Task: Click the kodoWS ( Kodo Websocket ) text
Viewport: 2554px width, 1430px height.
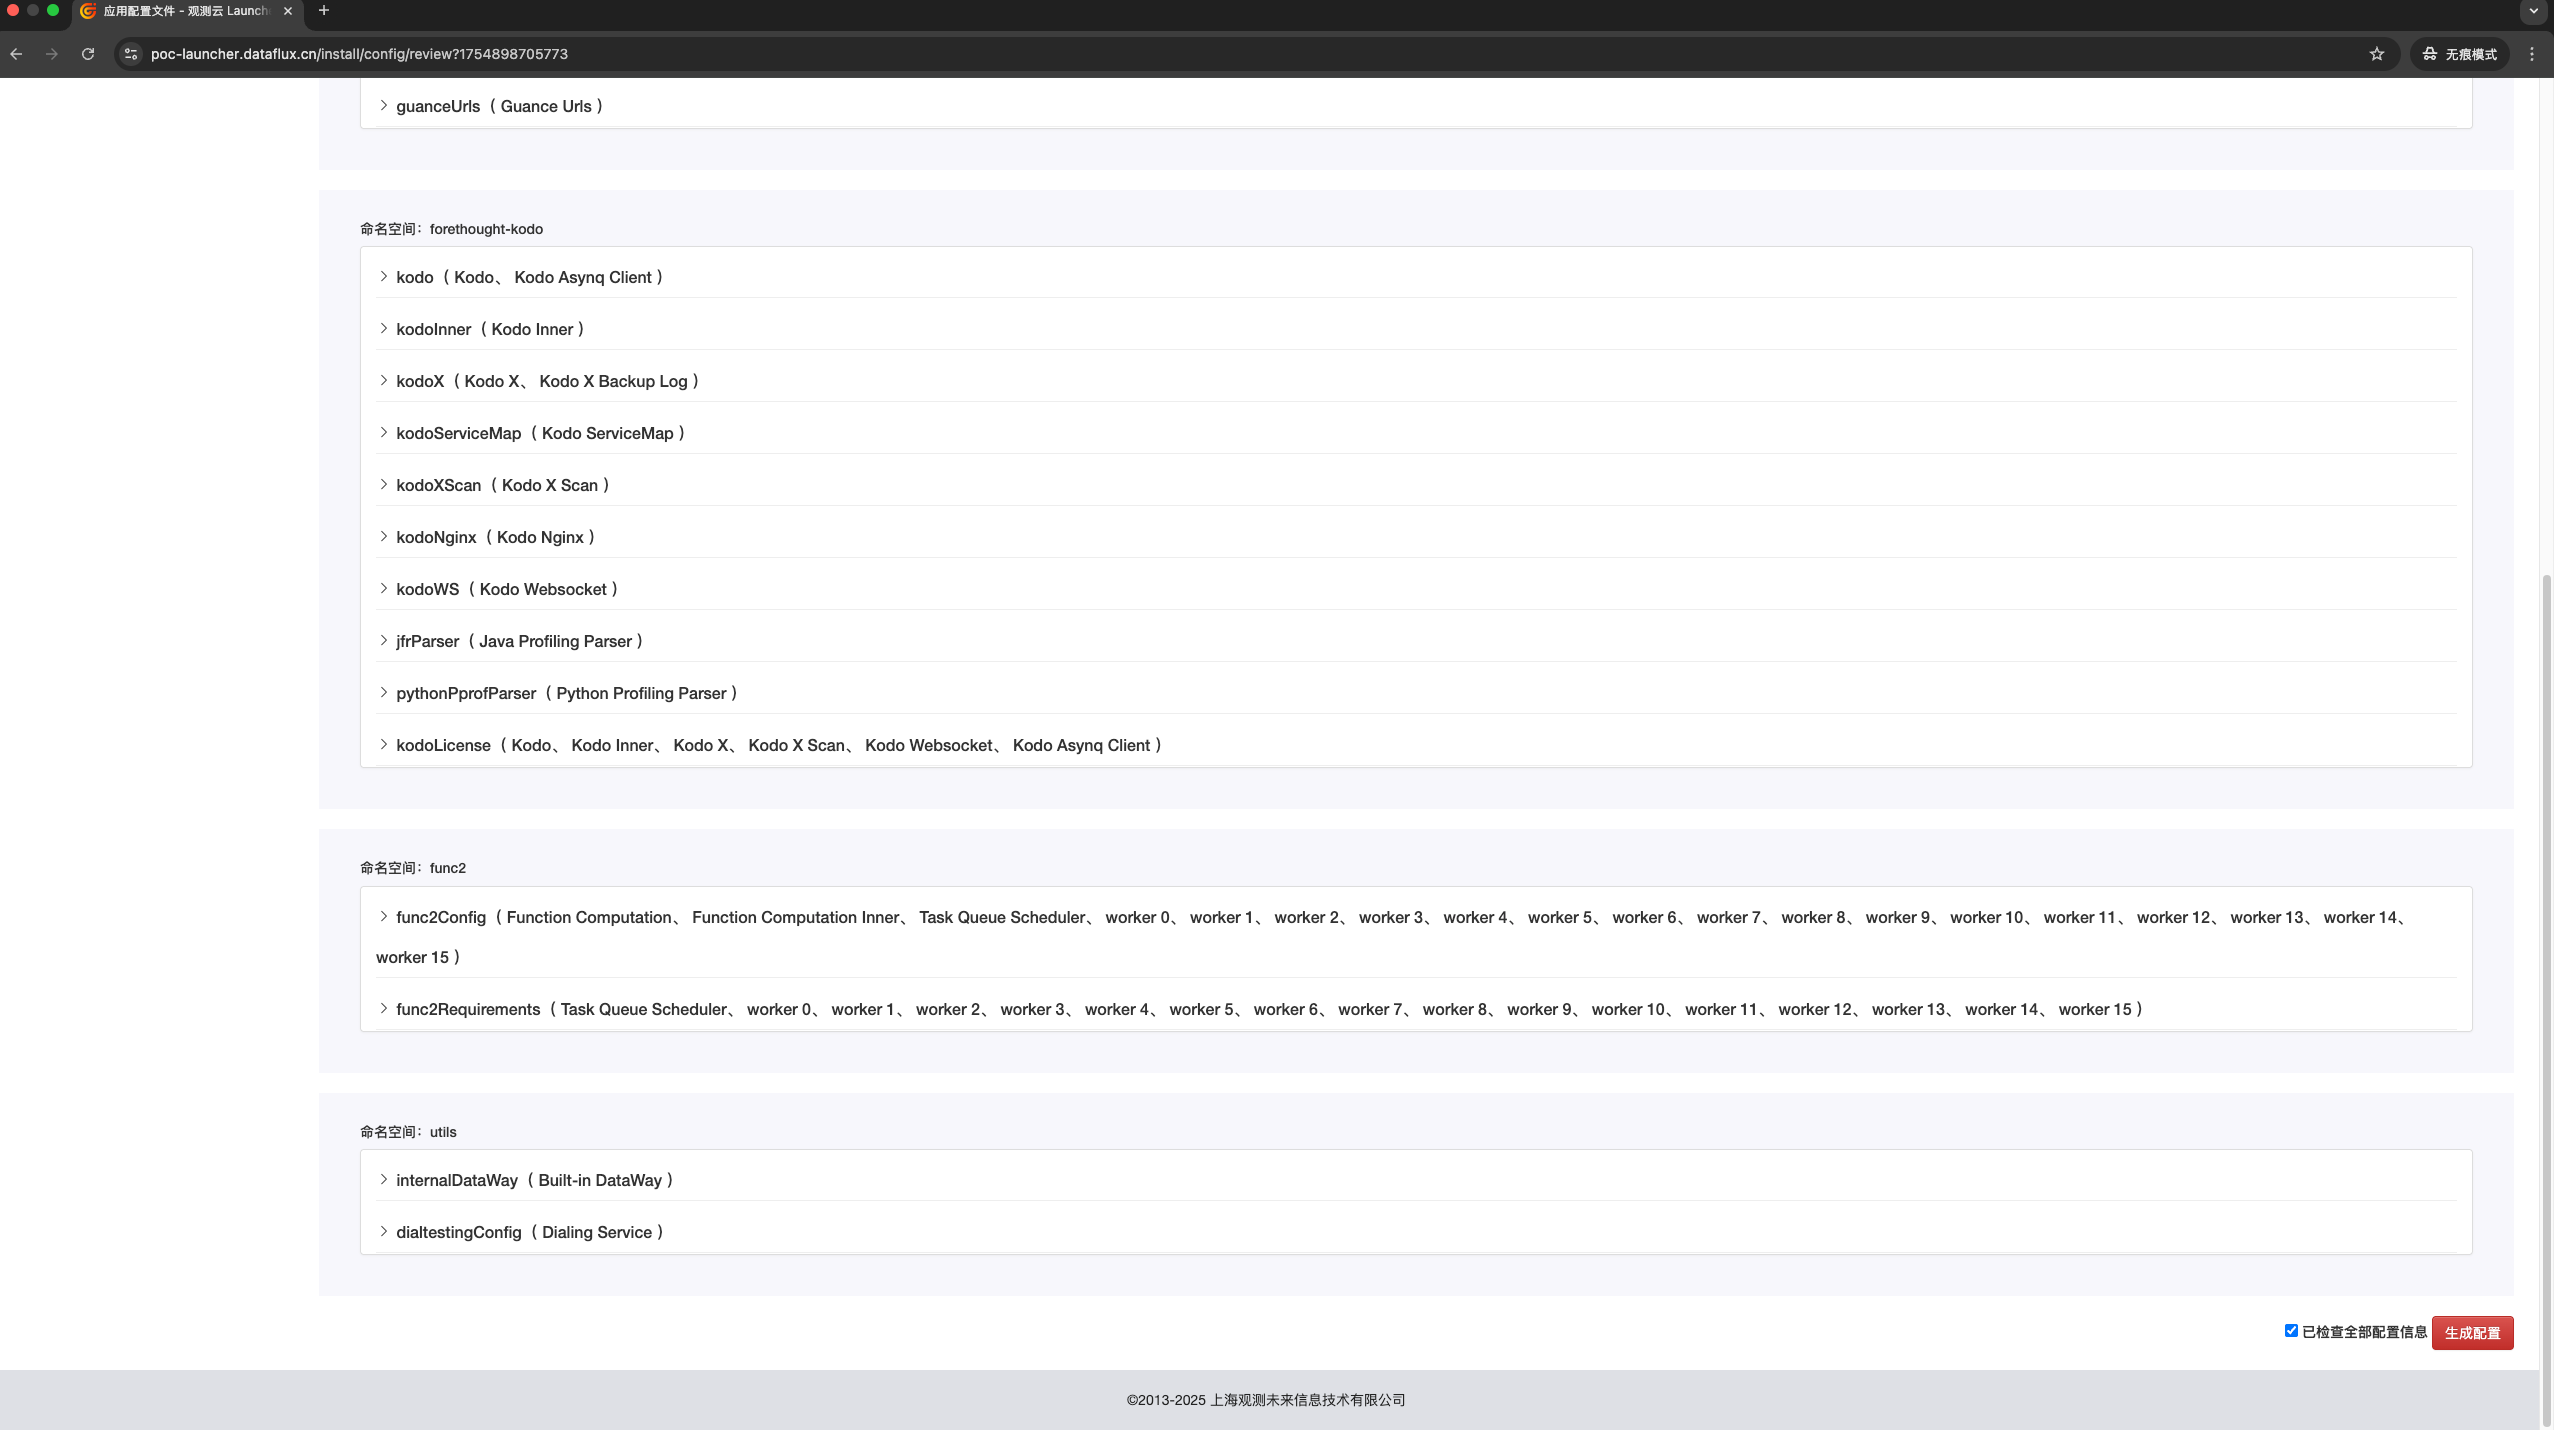Action: click(x=507, y=589)
